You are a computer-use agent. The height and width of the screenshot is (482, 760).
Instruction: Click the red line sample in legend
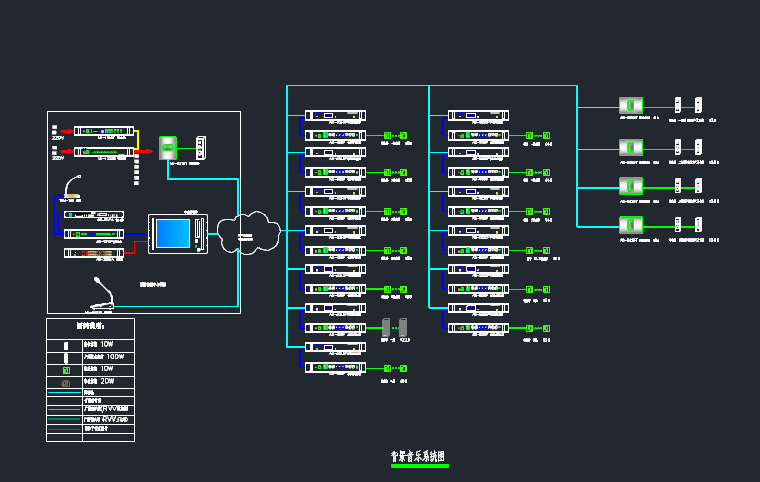tap(65, 429)
